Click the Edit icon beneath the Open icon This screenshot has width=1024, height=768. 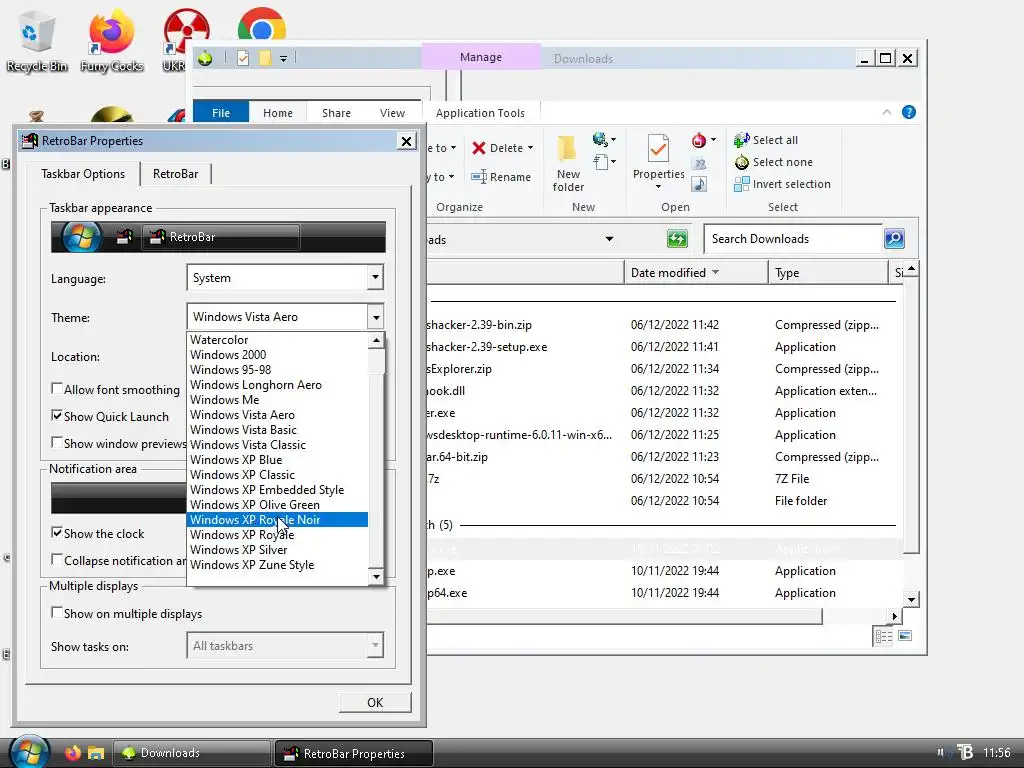(x=699, y=163)
